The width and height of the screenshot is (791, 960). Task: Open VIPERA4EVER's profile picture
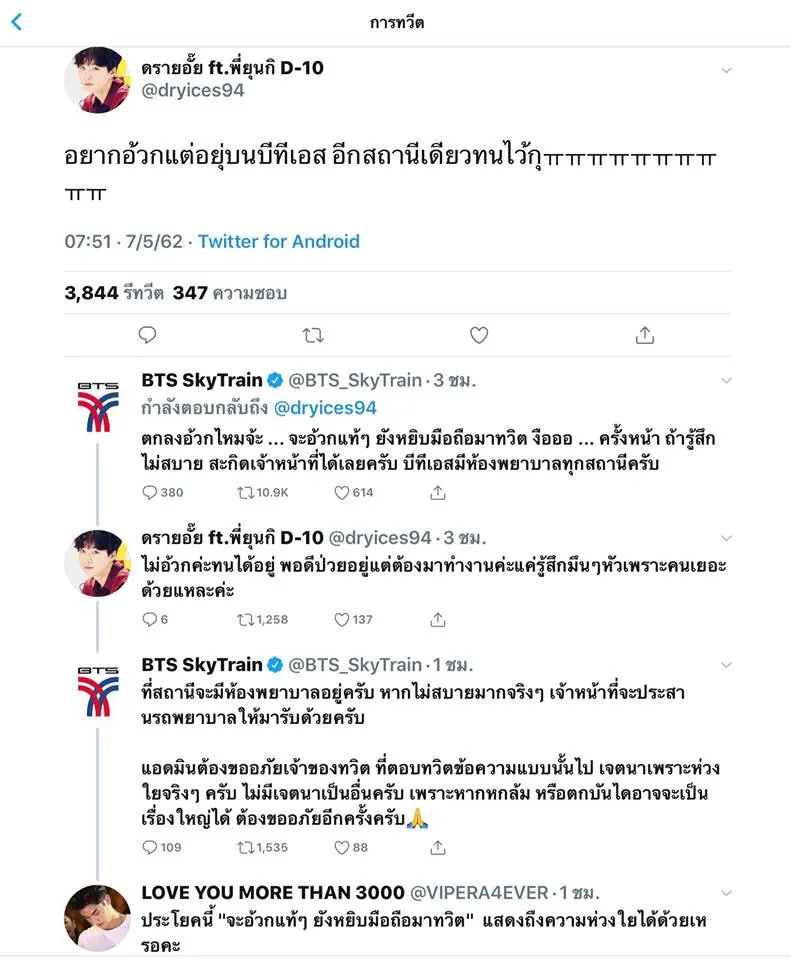(x=98, y=917)
